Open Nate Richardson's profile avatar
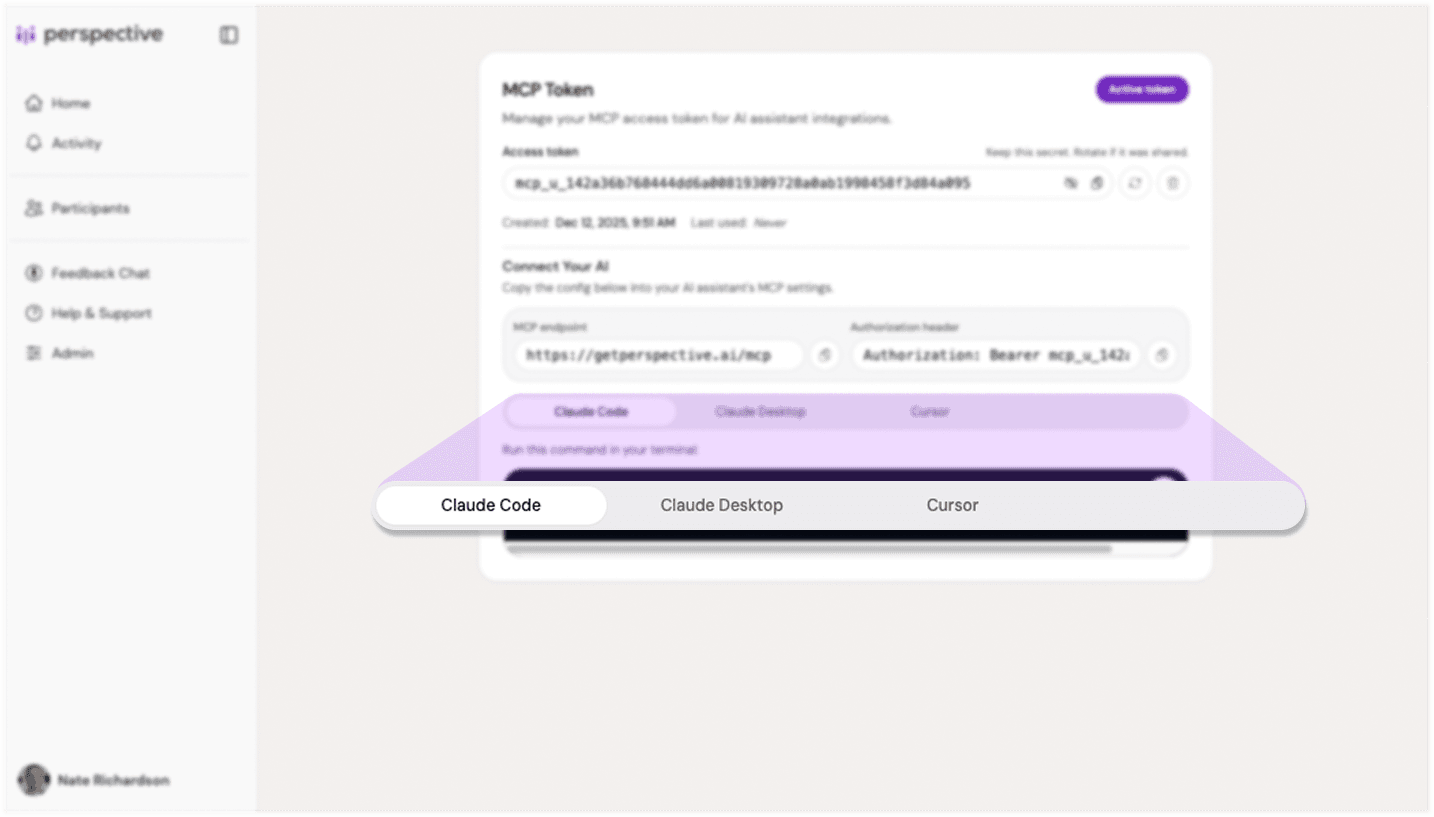 click(x=34, y=779)
